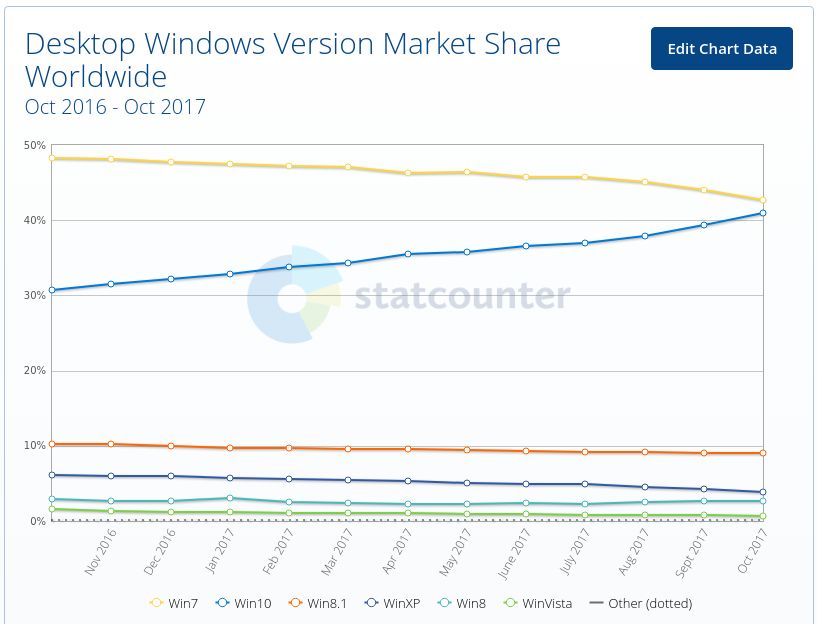Click the statcounter donut logo watermark
The width and height of the screenshot is (817, 624).
290,295
